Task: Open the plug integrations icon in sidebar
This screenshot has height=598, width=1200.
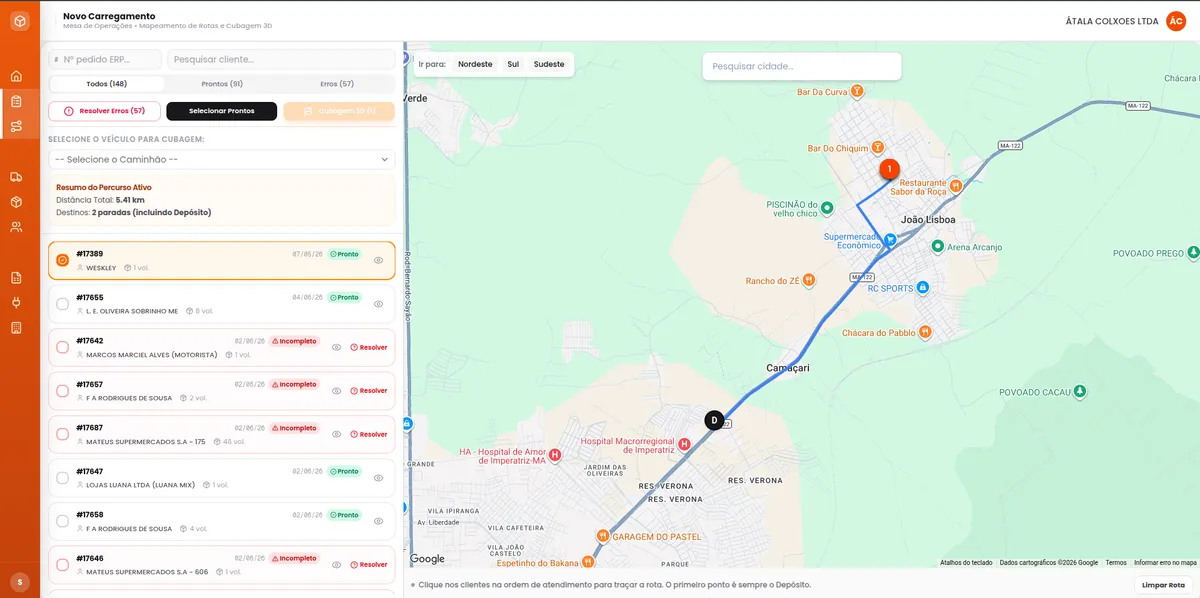Action: (16, 302)
